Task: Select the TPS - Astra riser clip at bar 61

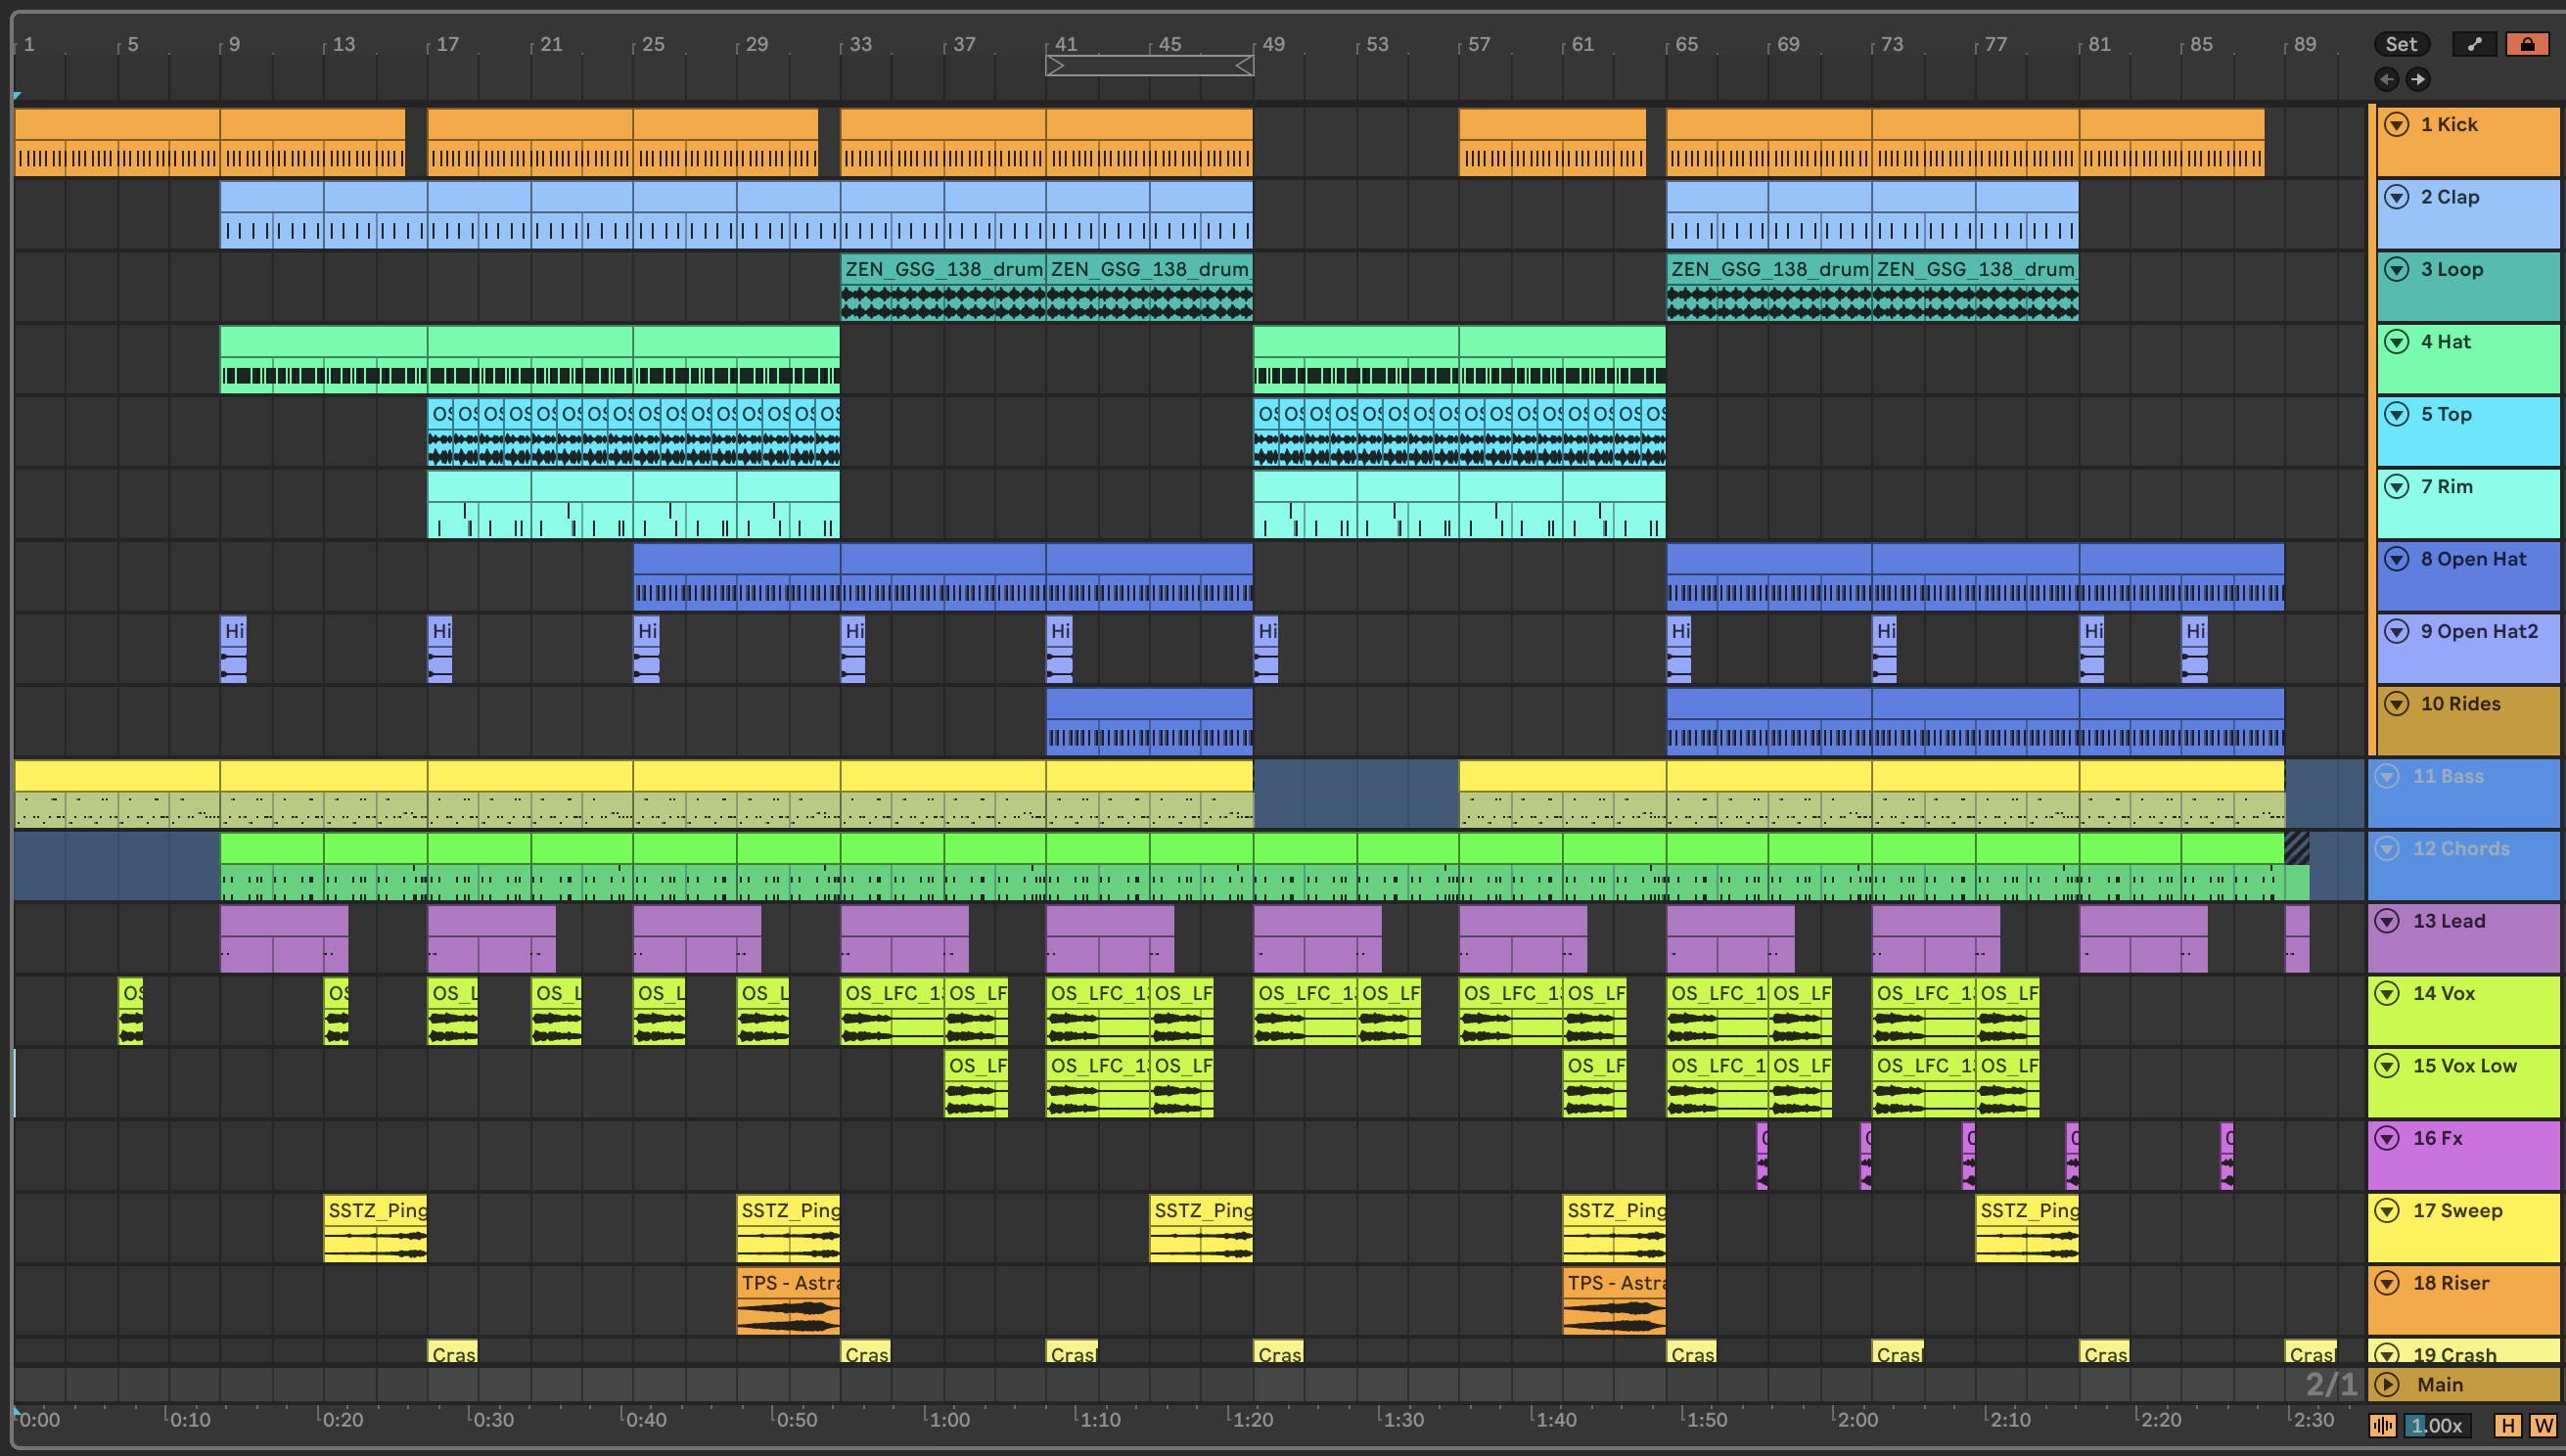Action: click(1614, 1300)
